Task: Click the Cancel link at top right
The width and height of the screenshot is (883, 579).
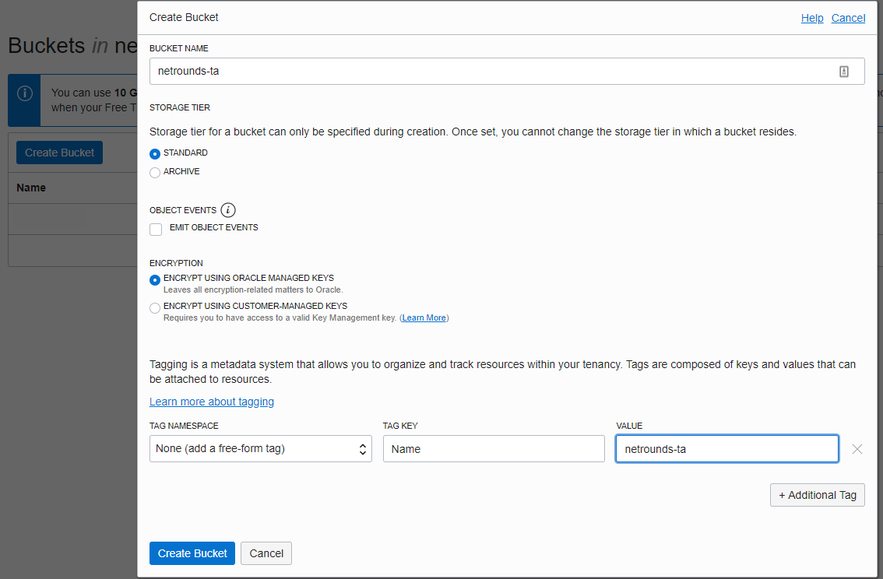Action: 848,18
